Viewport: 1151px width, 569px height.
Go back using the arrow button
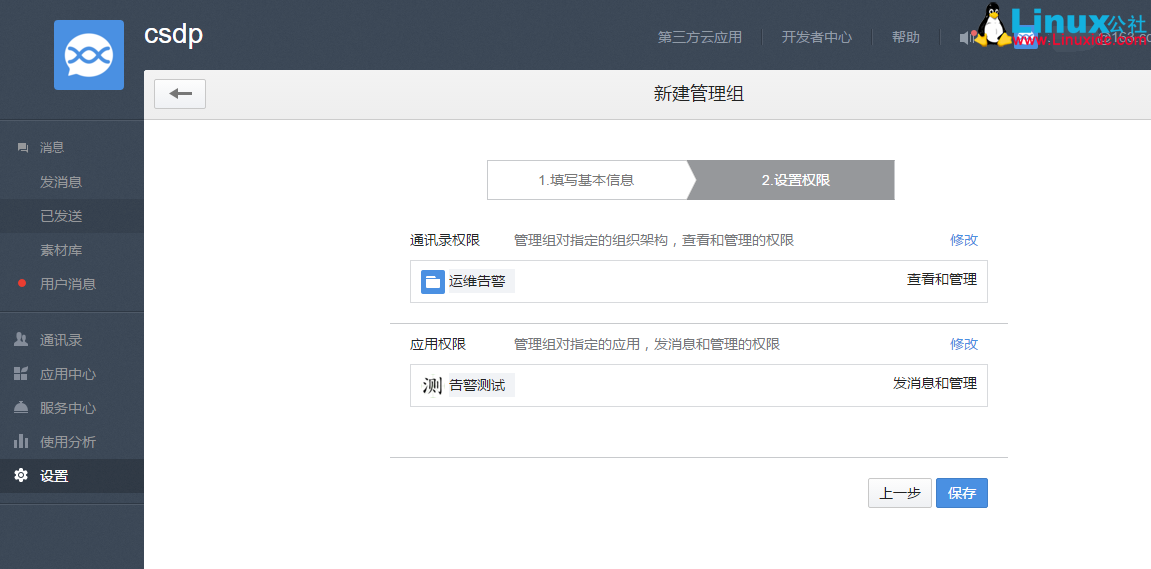coord(180,94)
